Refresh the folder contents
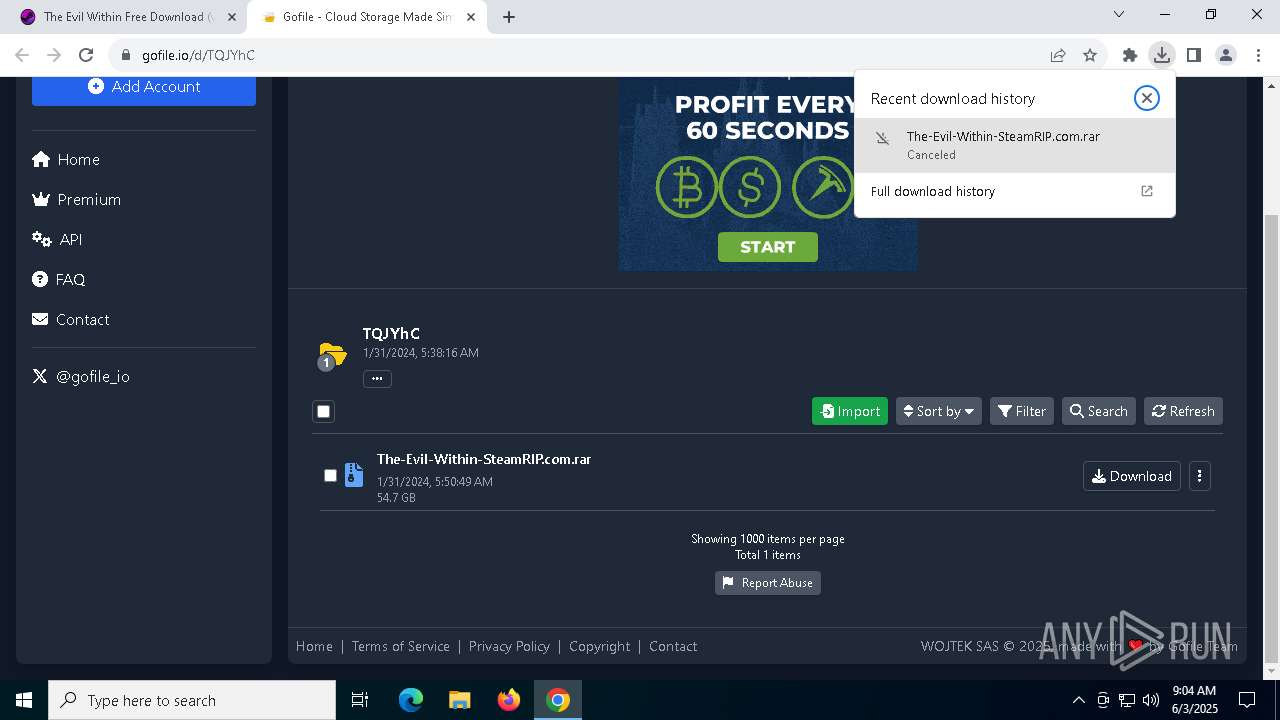 pos(1183,411)
